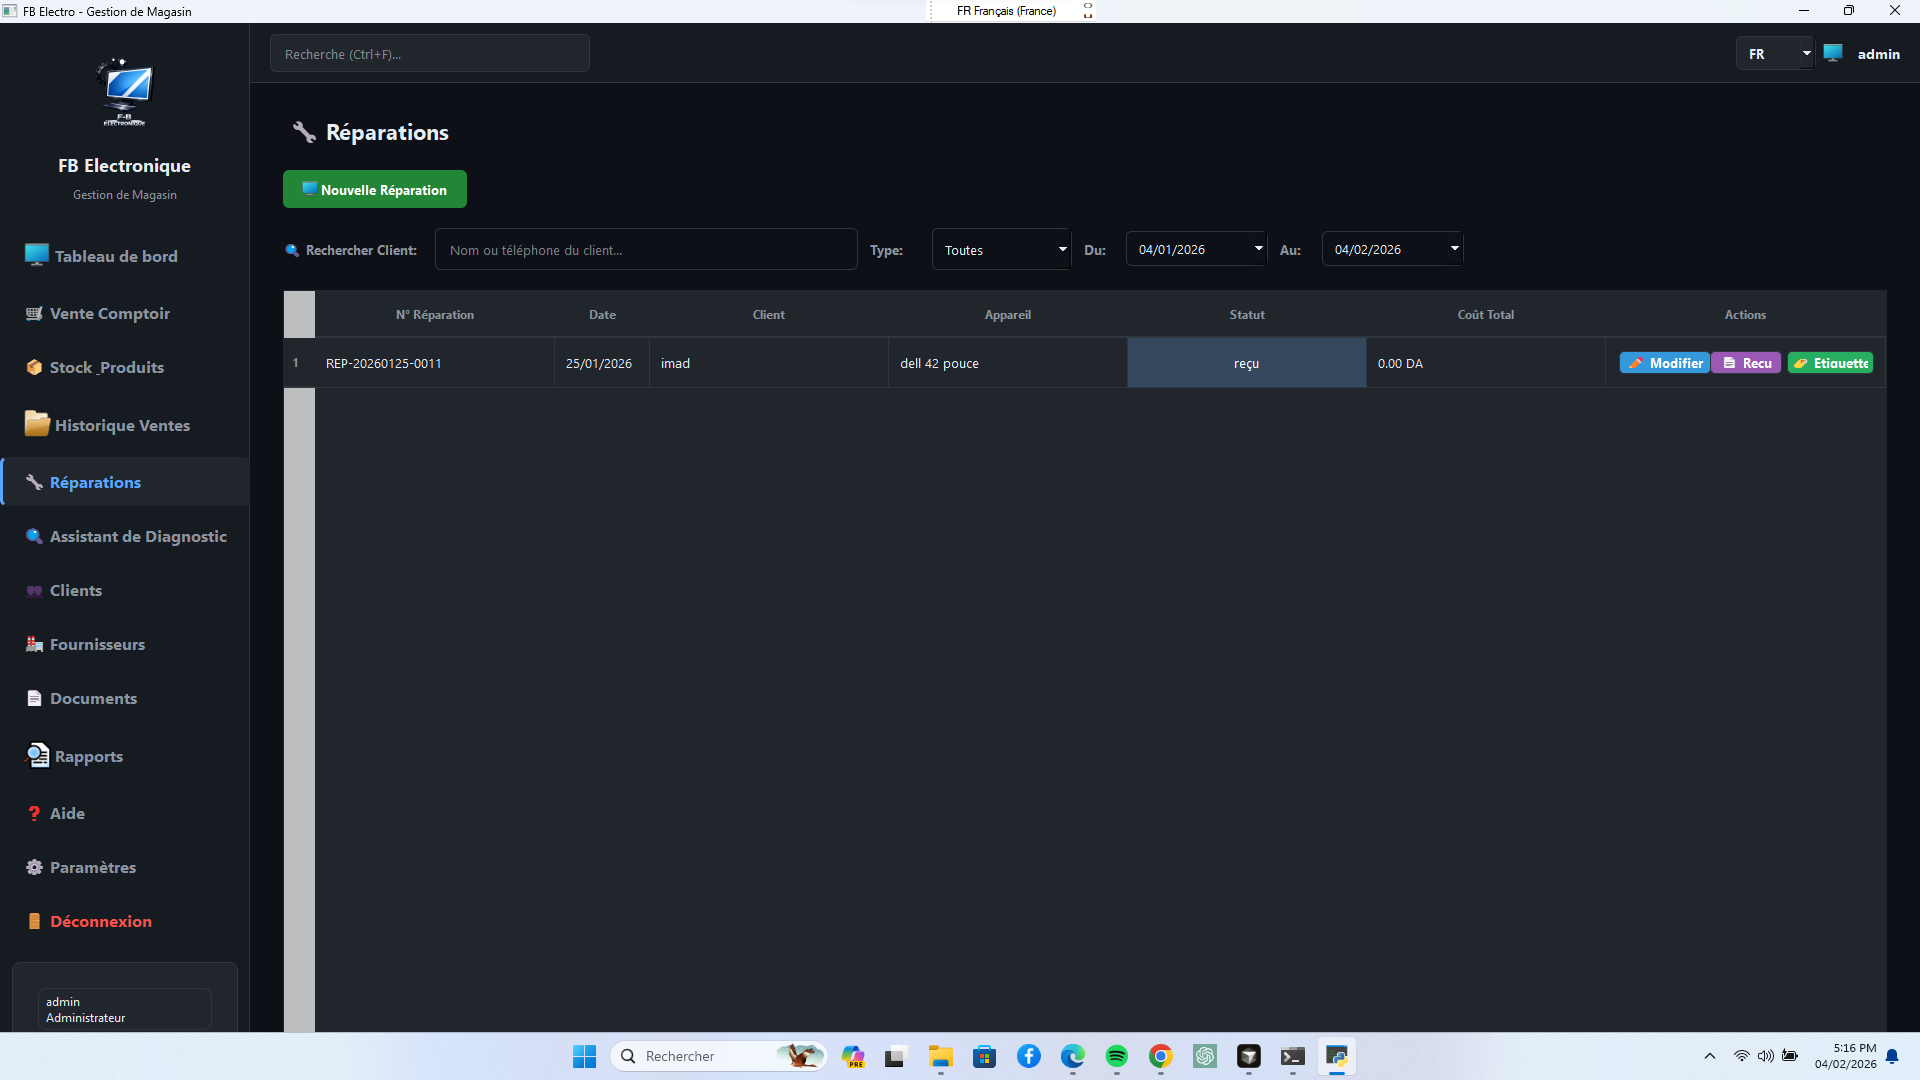Viewport: 1920px width, 1080px height.
Task: Click Modifier on repair REP-20260125-0011
Action: 1664,363
